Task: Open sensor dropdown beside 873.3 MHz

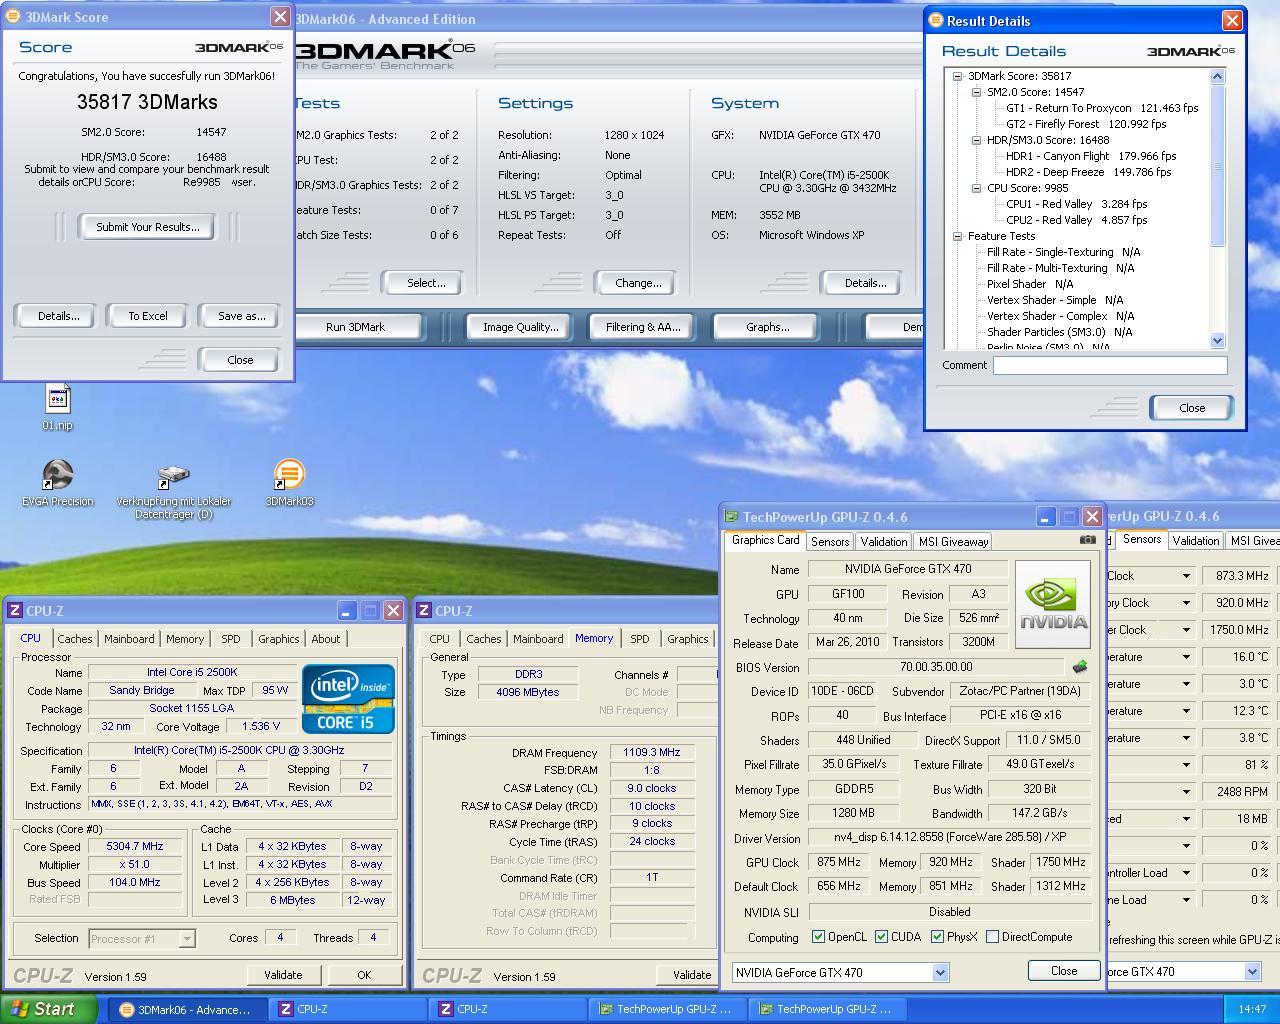Action: click(1186, 576)
